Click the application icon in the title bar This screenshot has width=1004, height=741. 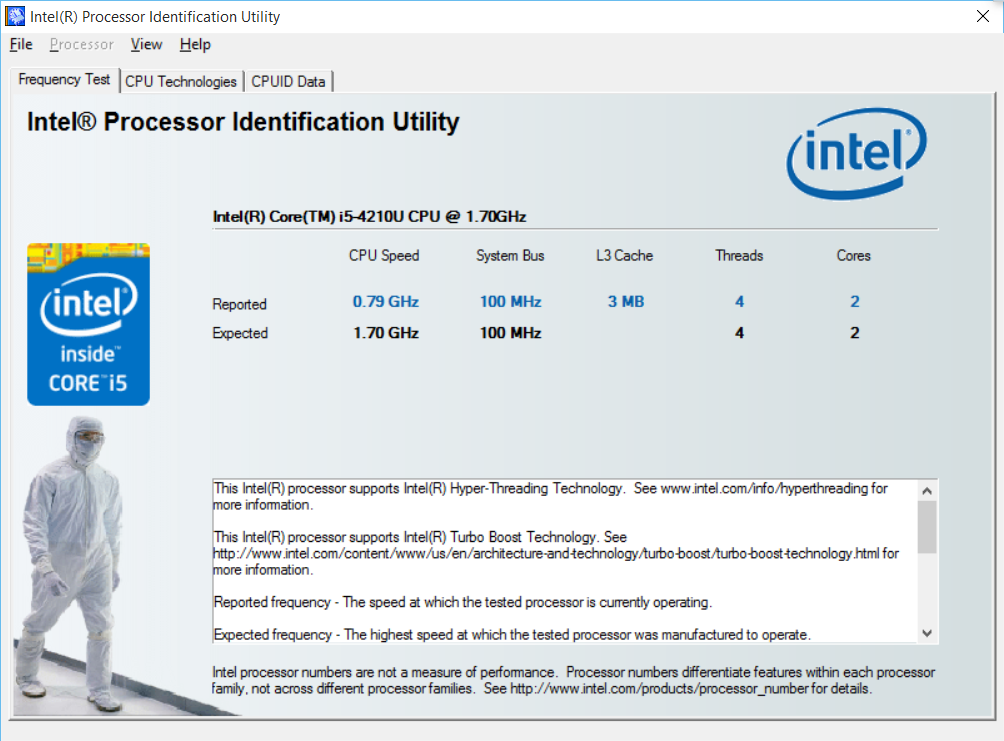pyautogui.click(x=15, y=16)
